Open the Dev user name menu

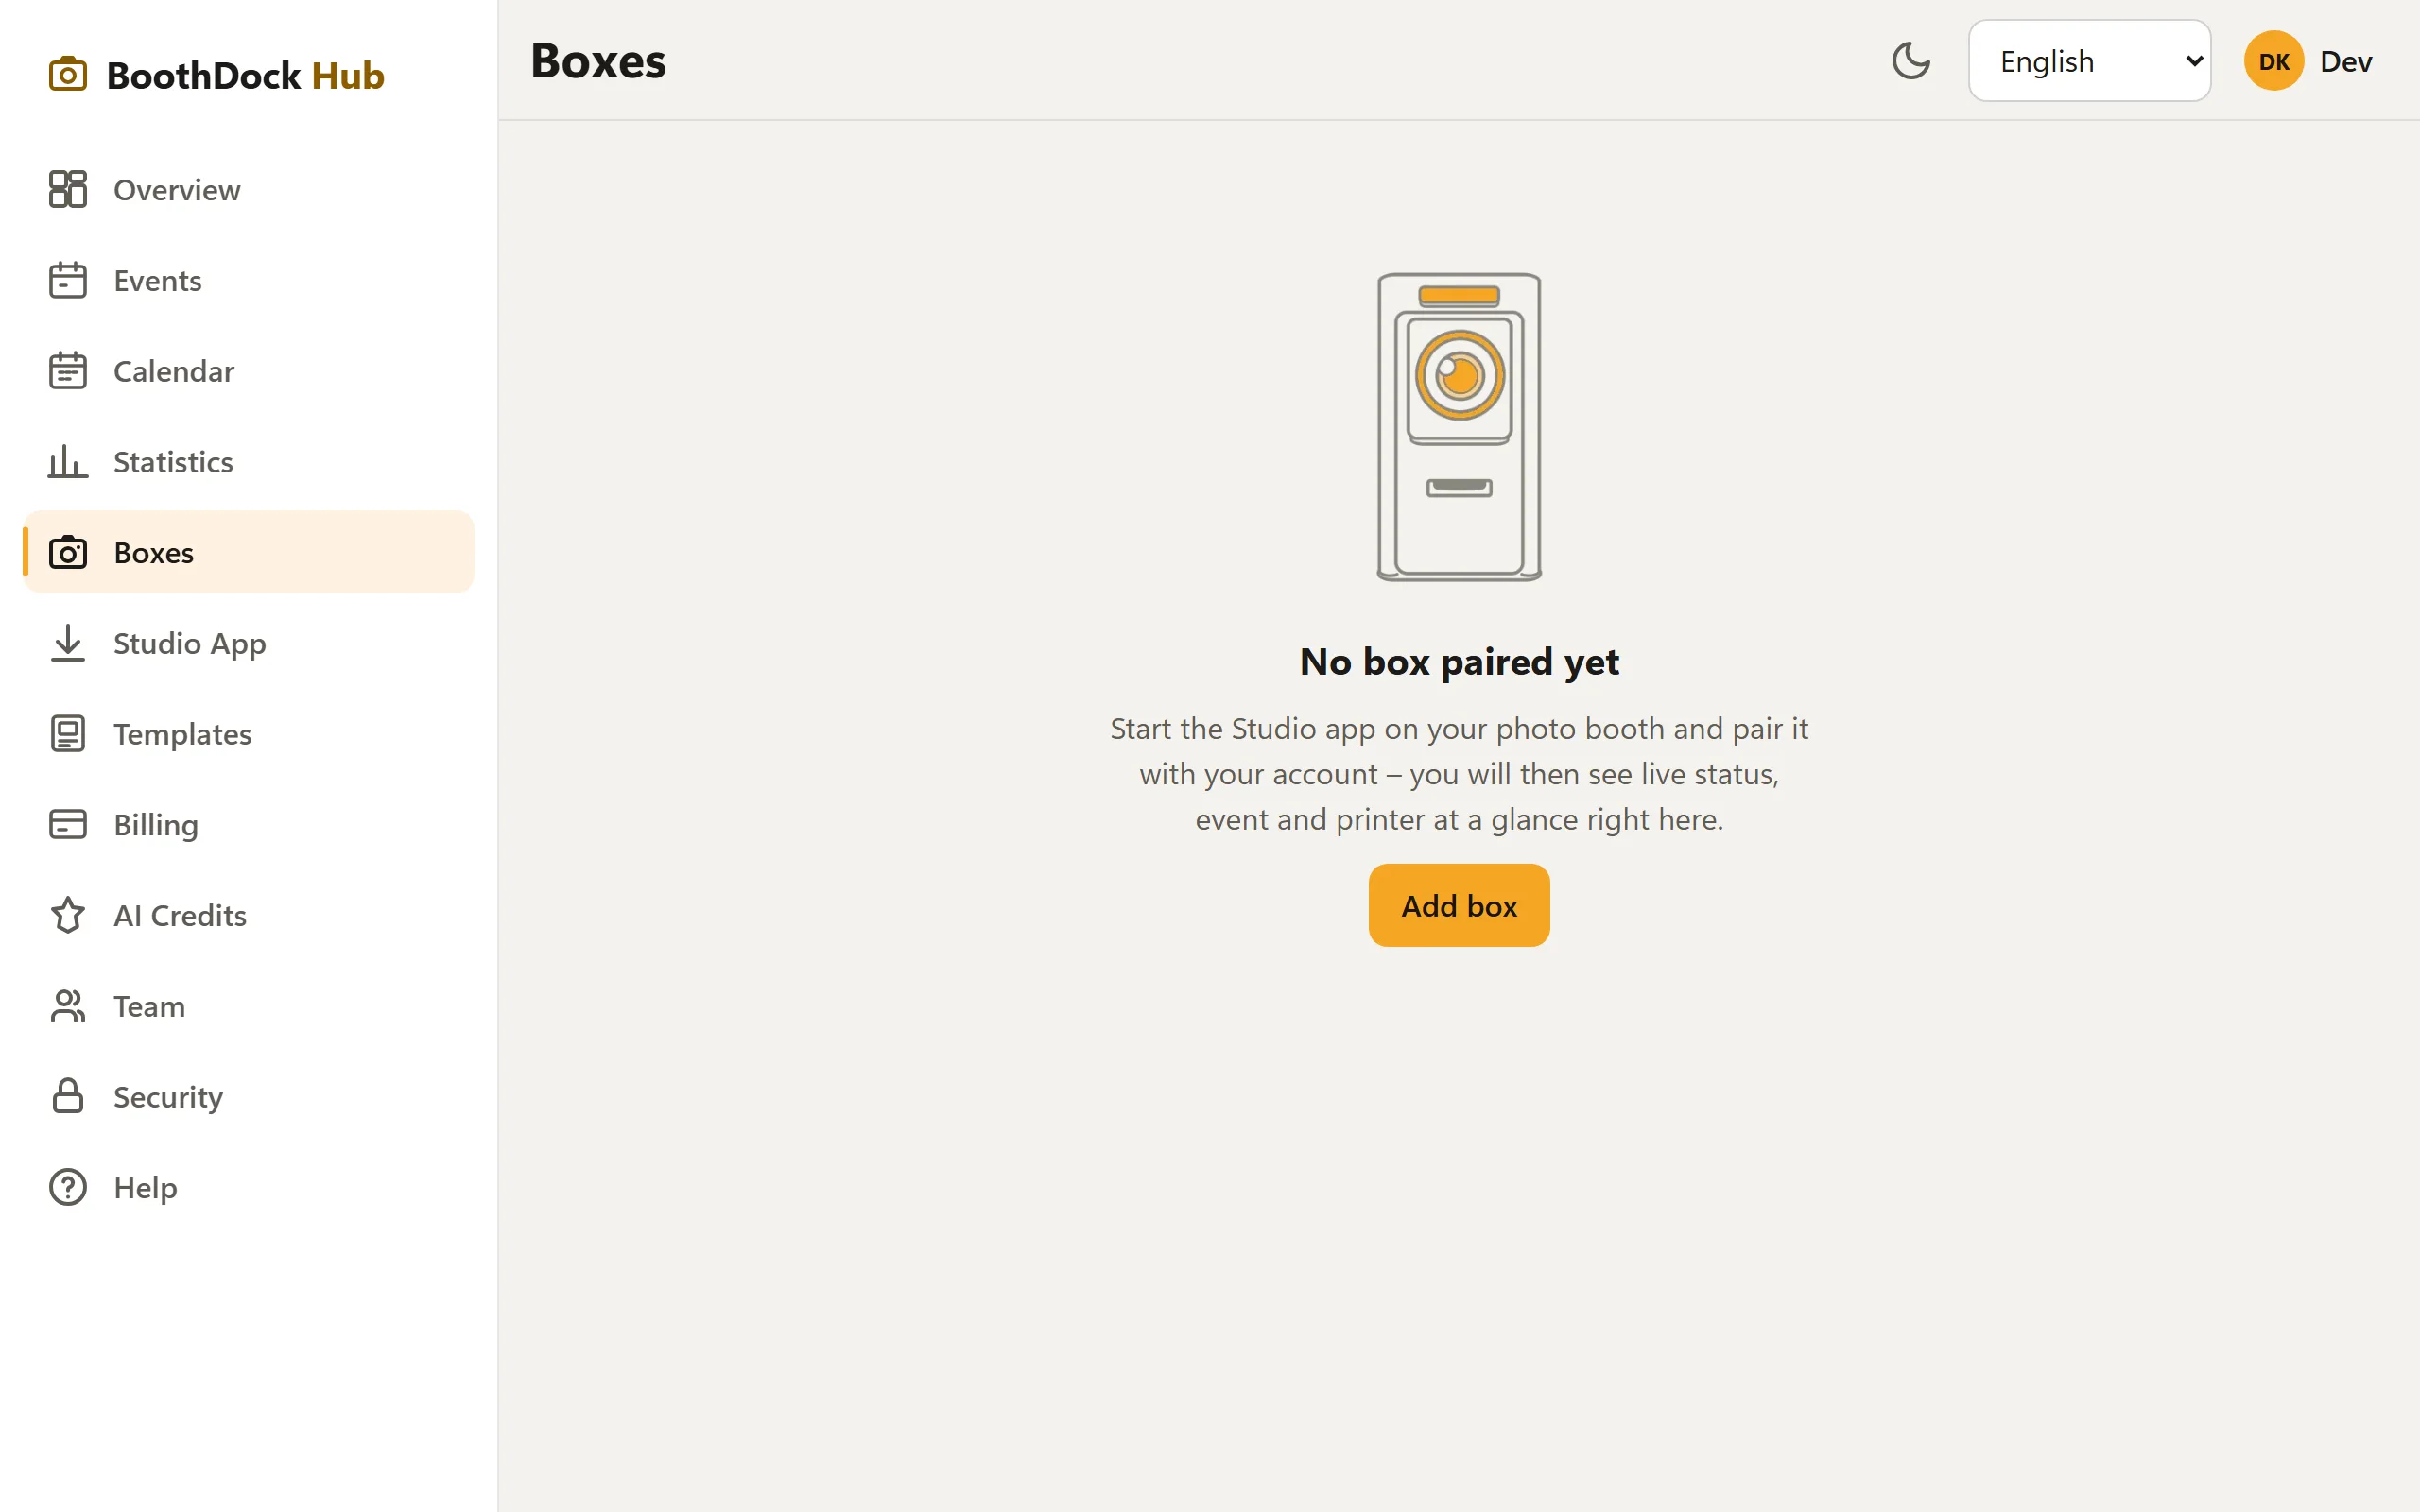coord(2345,62)
